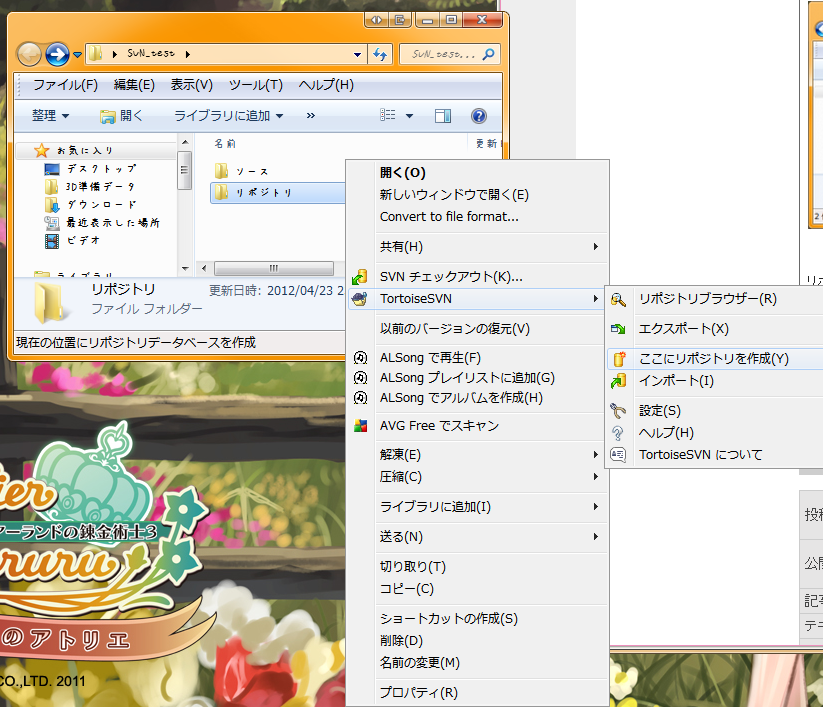Click the horizontal scrollbar thumb in file list

pyautogui.click(x=274, y=268)
